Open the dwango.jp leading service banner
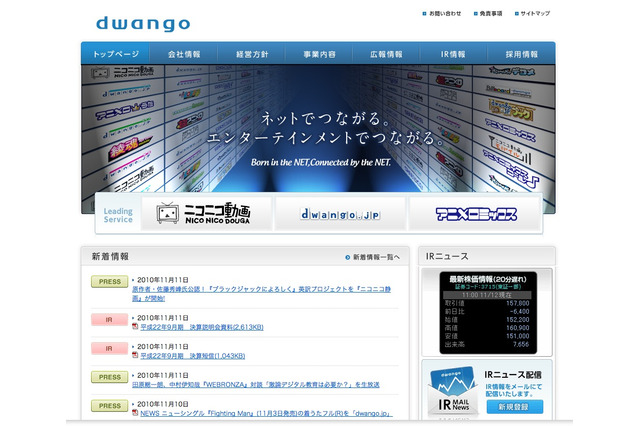This screenshot has width=640, height=426. click(x=340, y=213)
